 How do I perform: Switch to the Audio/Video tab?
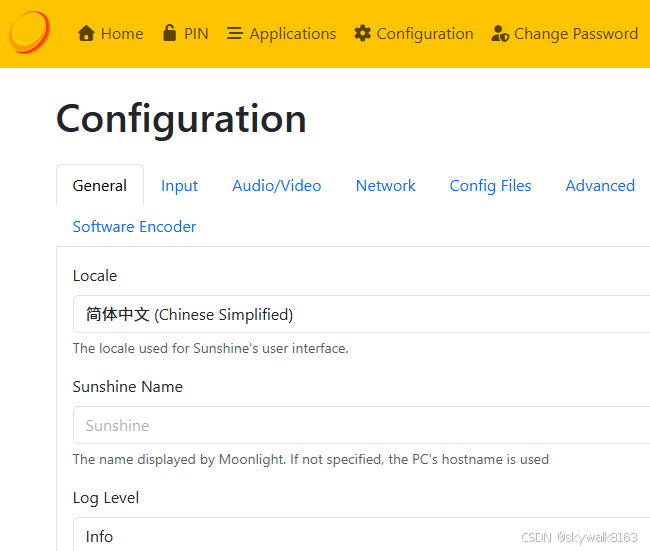[276, 185]
